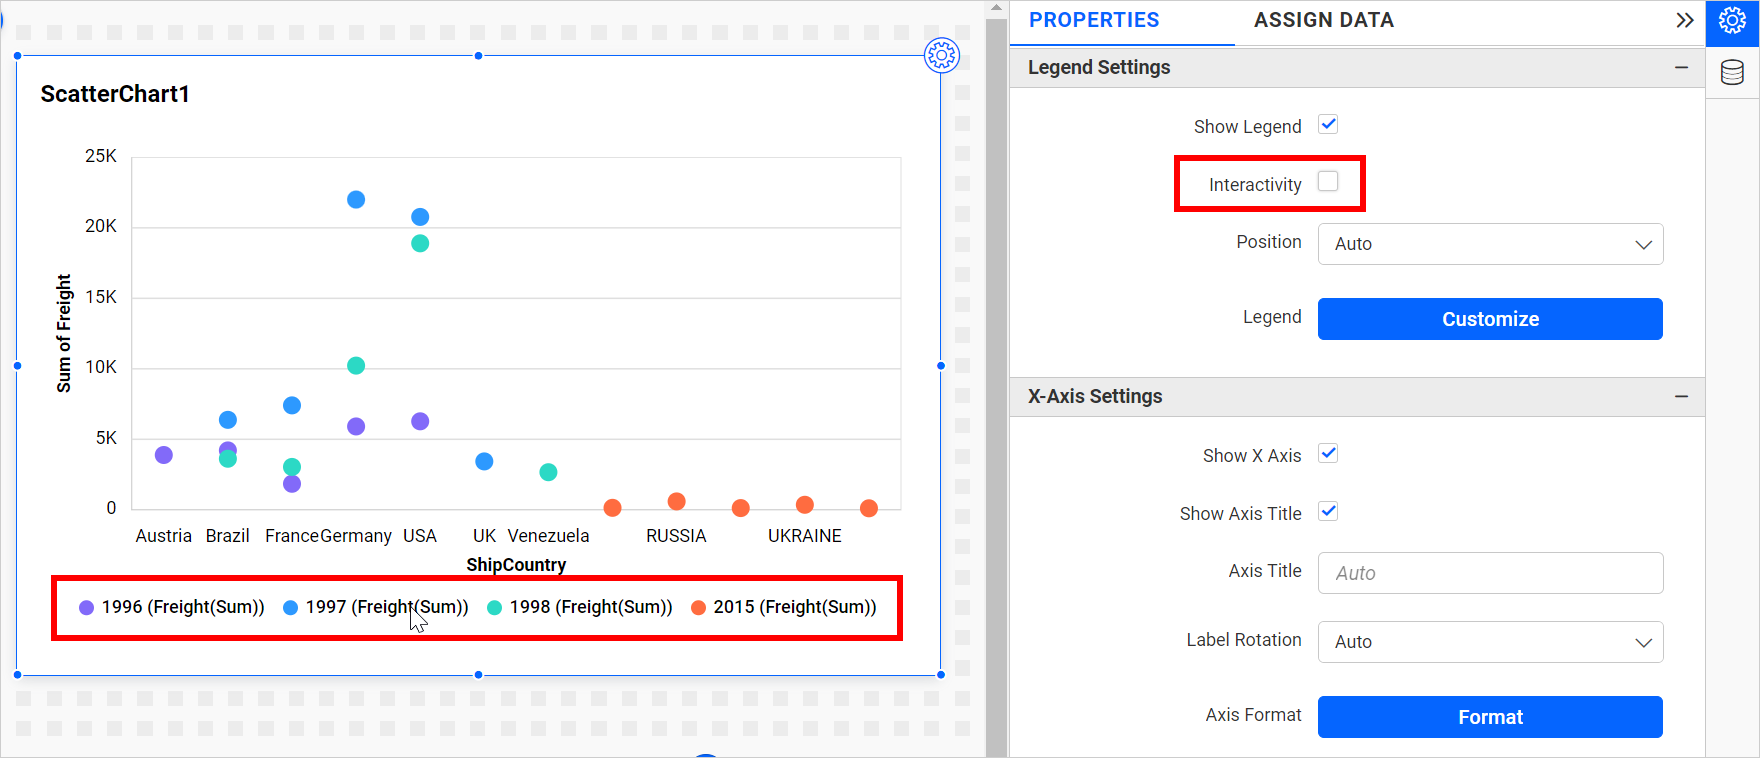
Task: Toggle the Show Axis Title checkbox
Action: [x=1328, y=512]
